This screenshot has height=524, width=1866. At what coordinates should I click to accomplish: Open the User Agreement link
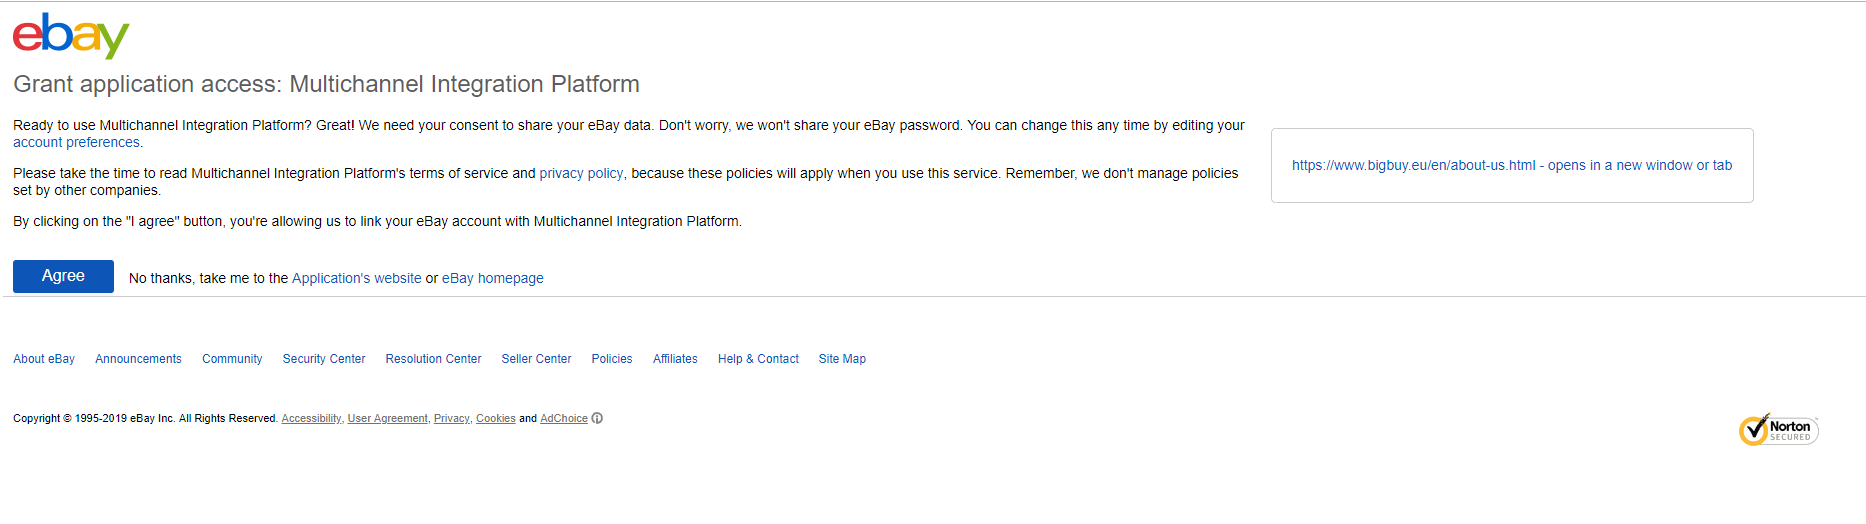[387, 419]
